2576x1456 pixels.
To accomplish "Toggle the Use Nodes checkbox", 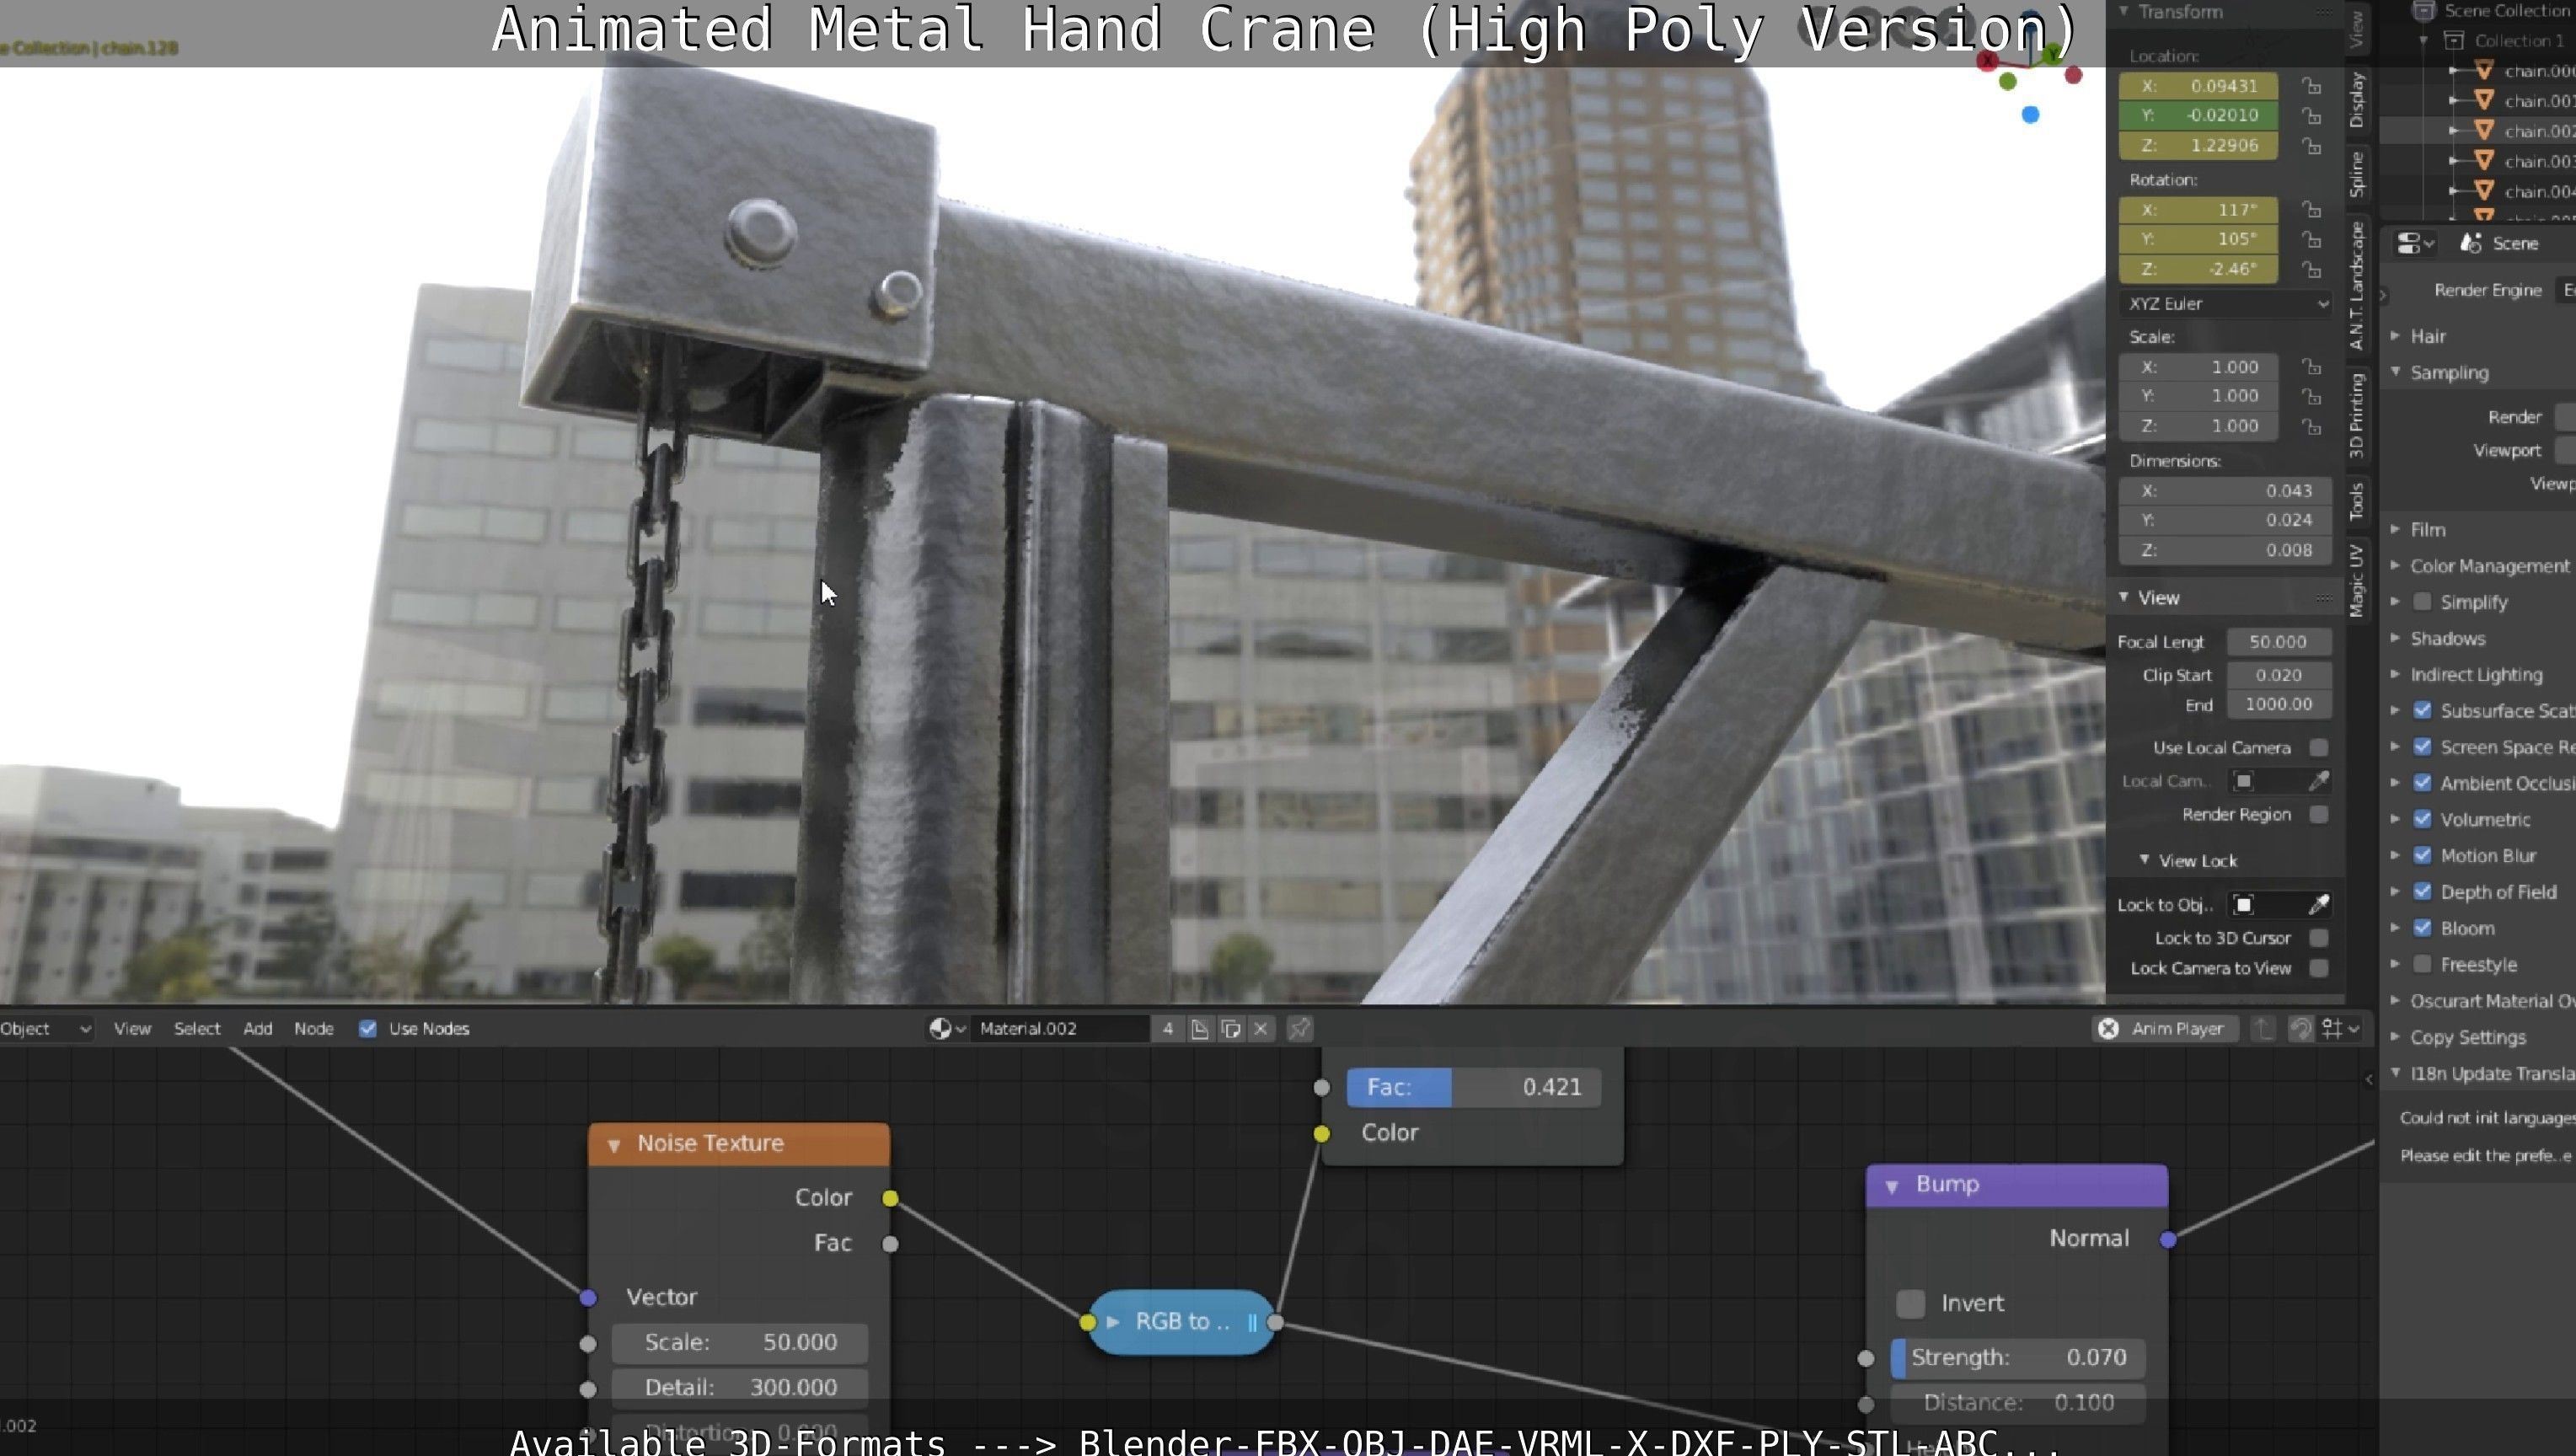I will [368, 1029].
